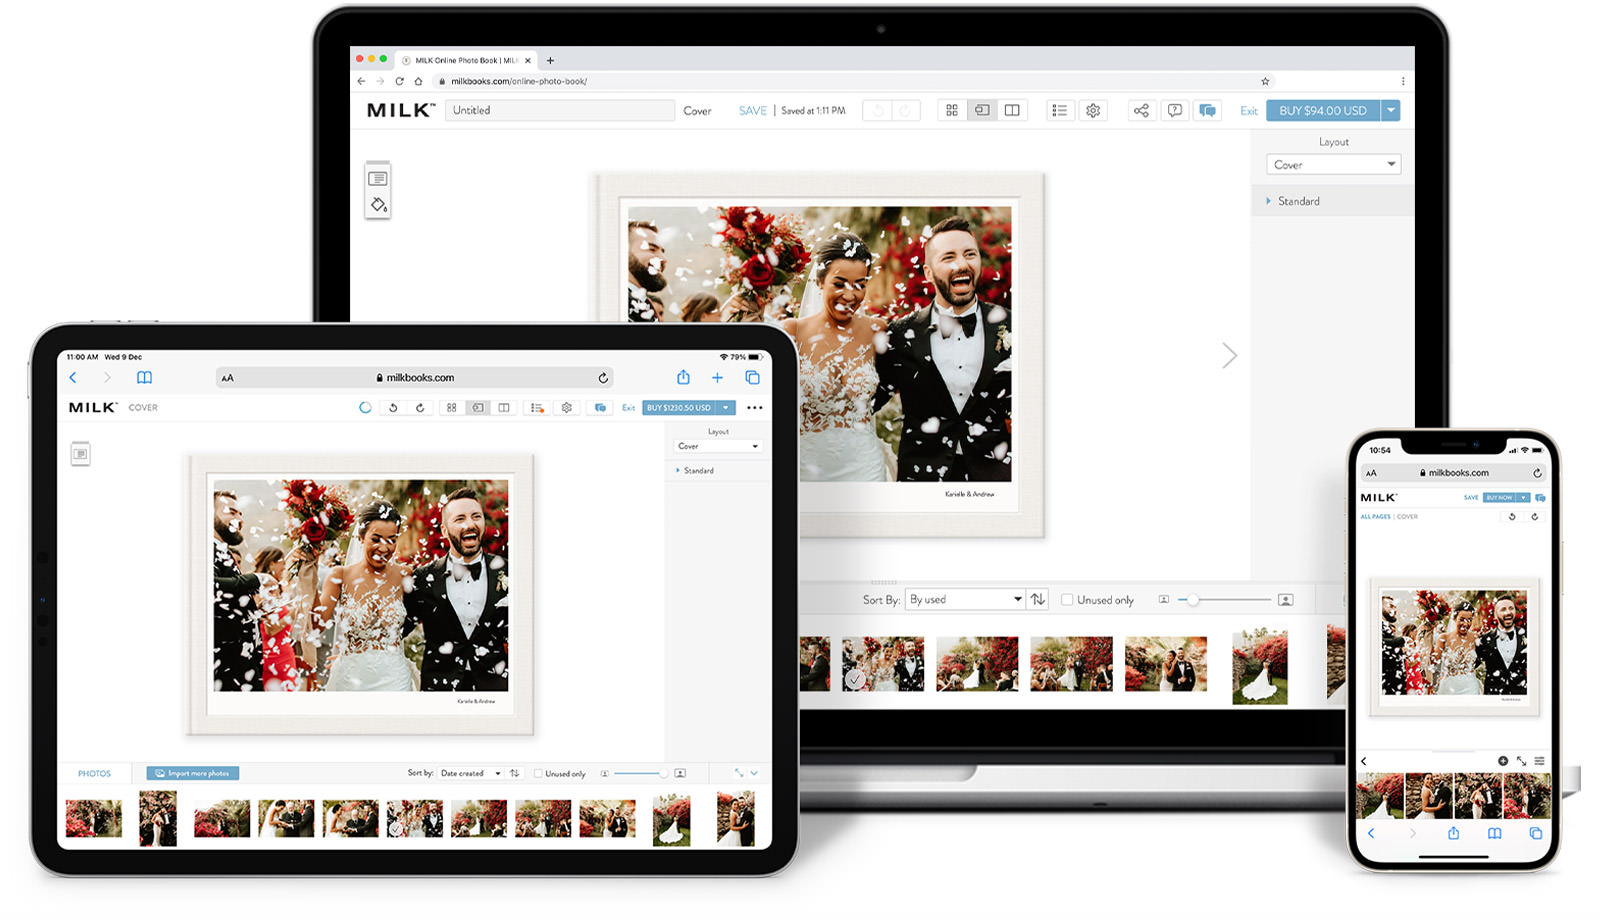Click the Untitled title field on laptop

tap(560, 110)
